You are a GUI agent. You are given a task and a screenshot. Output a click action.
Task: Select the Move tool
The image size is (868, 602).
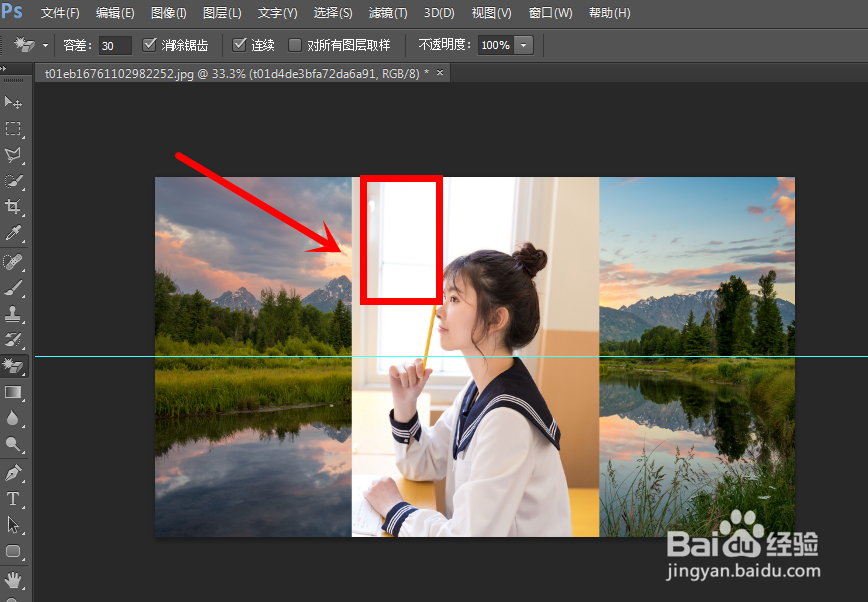pyautogui.click(x=14, y=102)
